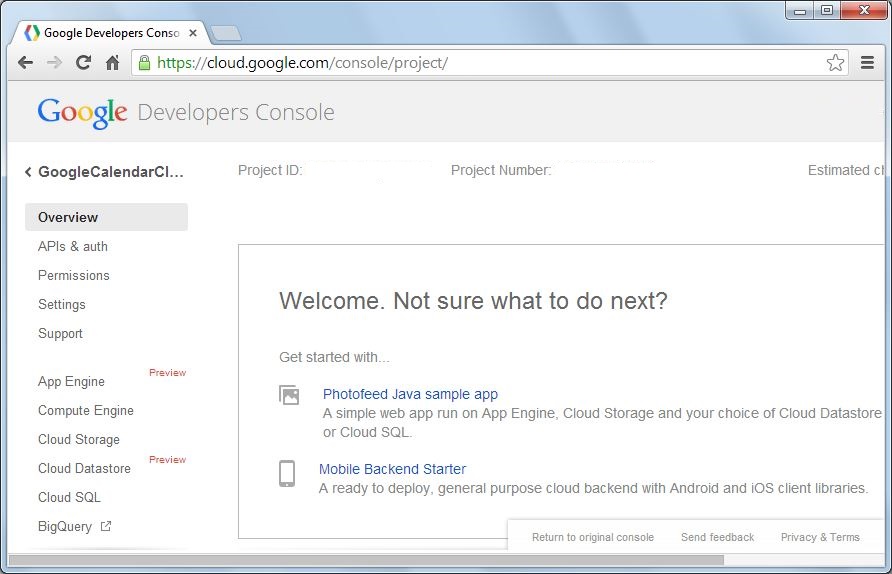Click the green padlock security icon
This screenshot has height=574, width=892.
144,63
